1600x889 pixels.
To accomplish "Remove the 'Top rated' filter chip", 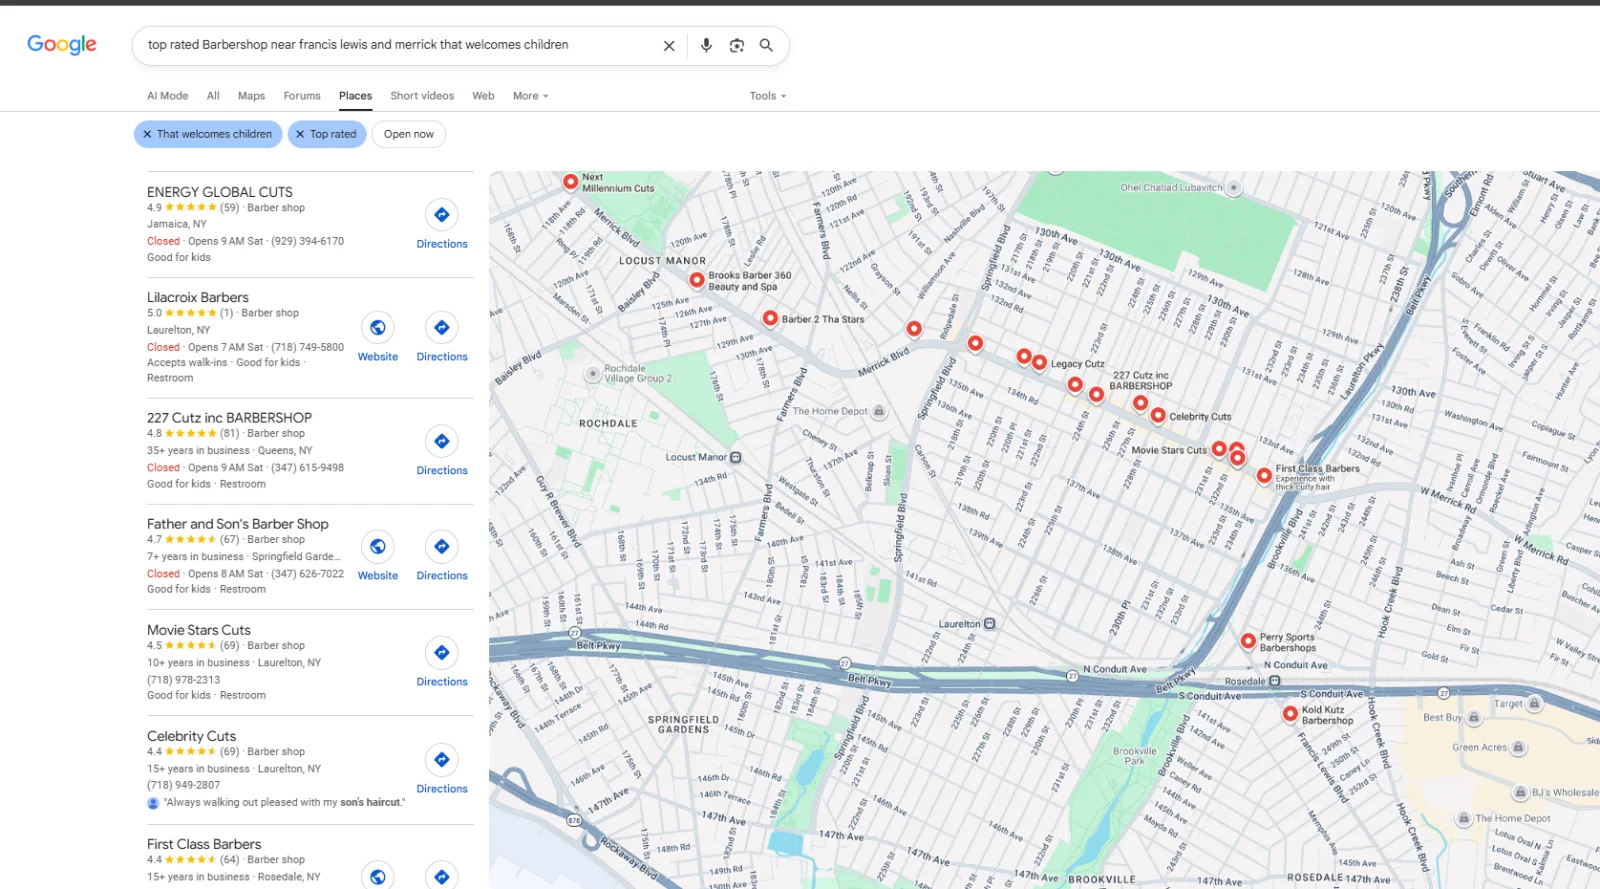I will click(x=327, y=134).
